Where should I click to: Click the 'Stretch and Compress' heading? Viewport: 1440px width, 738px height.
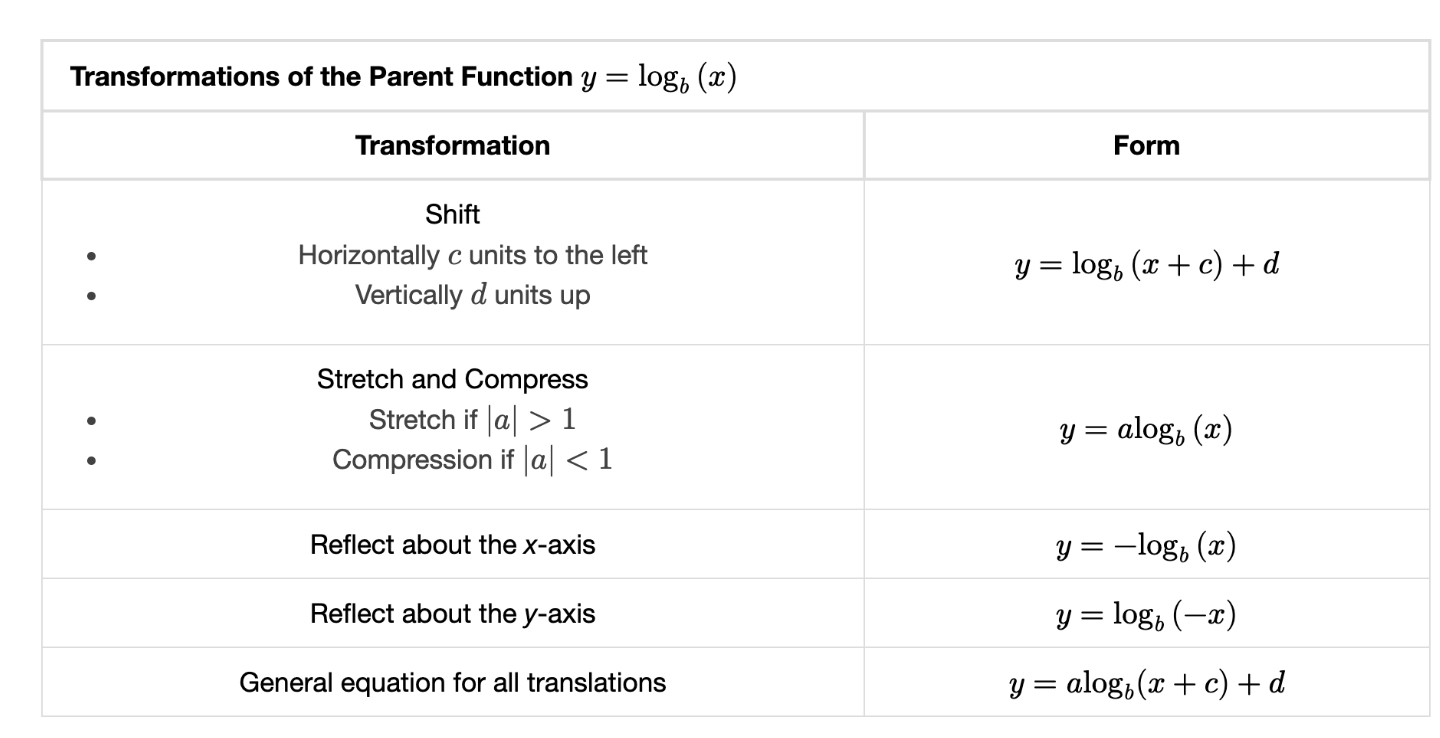click(453, 379)
